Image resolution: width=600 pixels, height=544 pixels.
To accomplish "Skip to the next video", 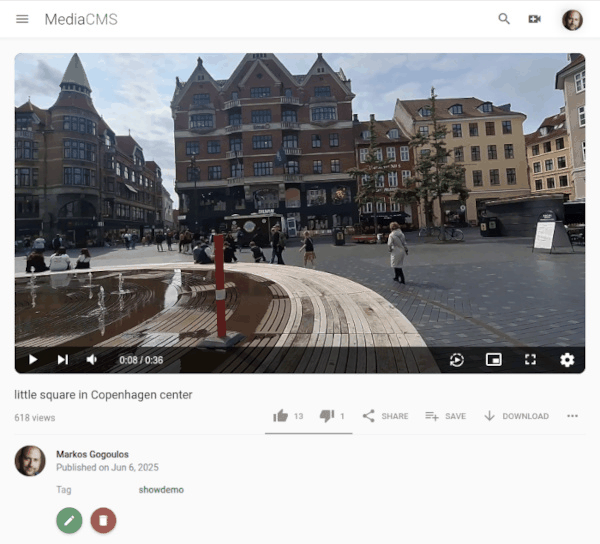I will pyautogui.click(x=63, y=360).
